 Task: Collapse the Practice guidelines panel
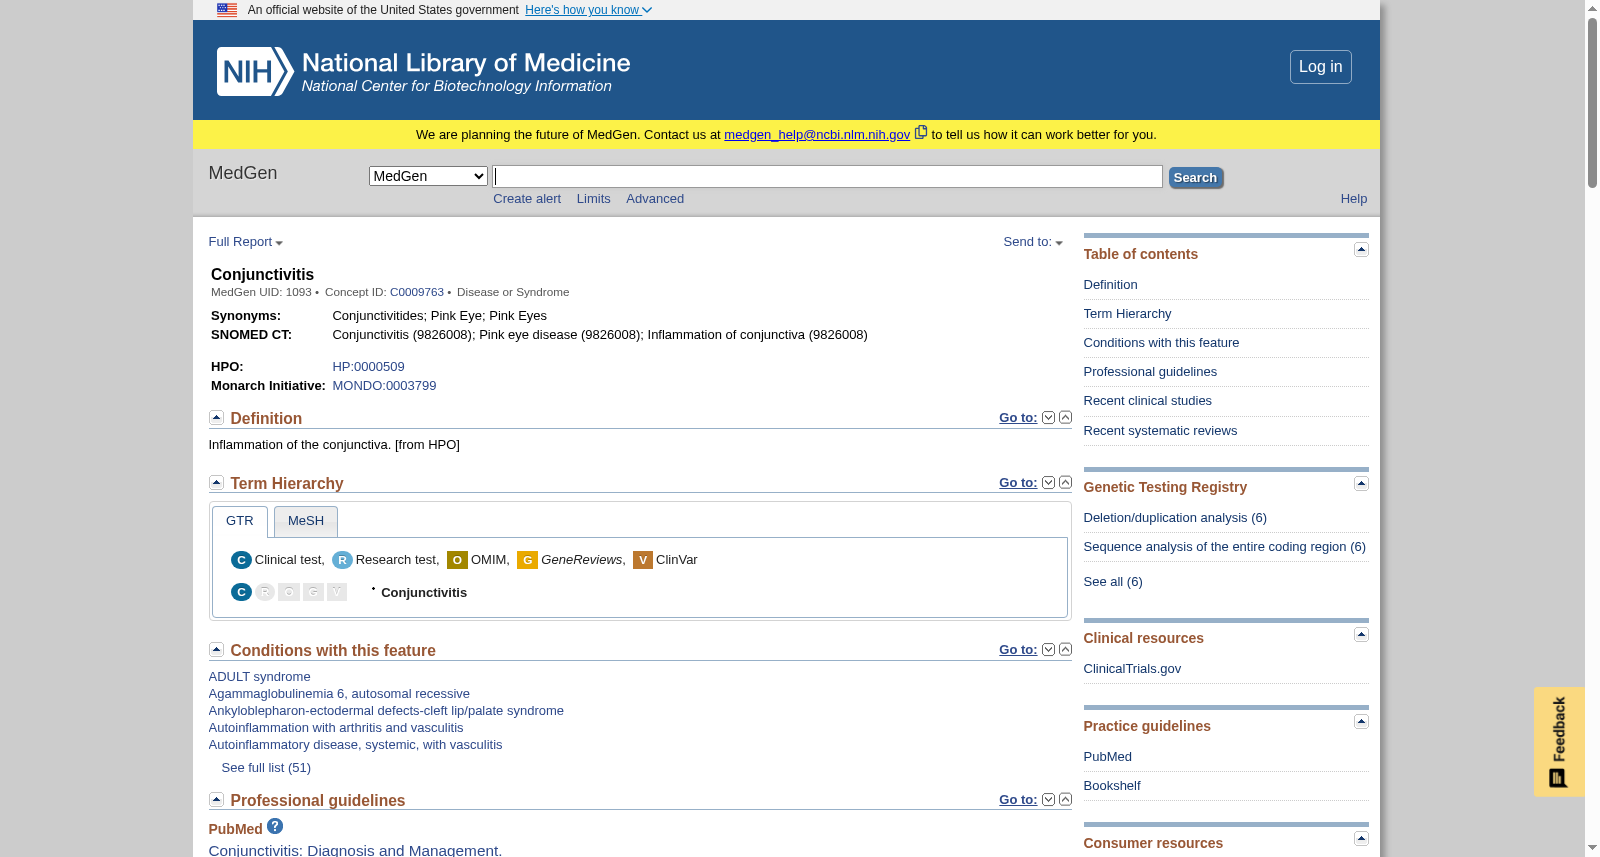(1361, 721)
